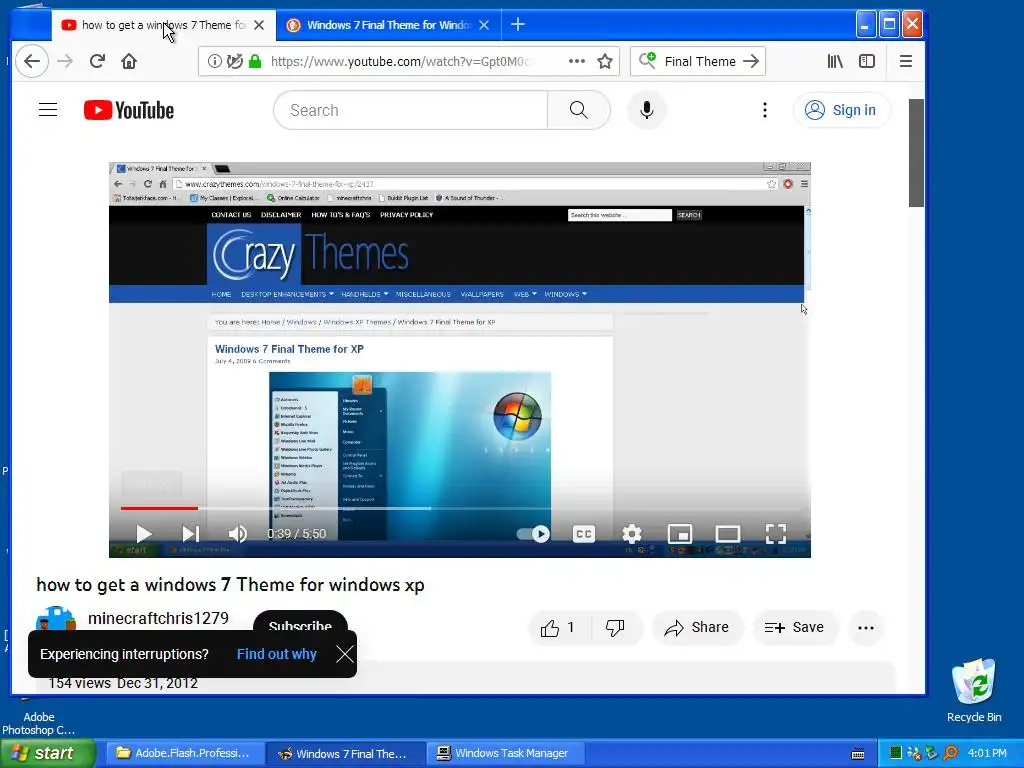The height and width of the screenshot is (768, 1024).
Task: Click the tracking protection shield icon
Action: click(234, 61)
